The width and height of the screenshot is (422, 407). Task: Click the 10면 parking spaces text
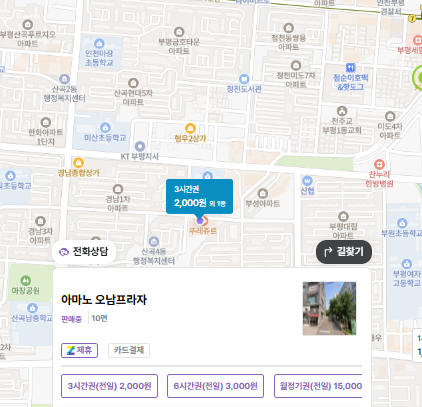[x=99, y=318]
